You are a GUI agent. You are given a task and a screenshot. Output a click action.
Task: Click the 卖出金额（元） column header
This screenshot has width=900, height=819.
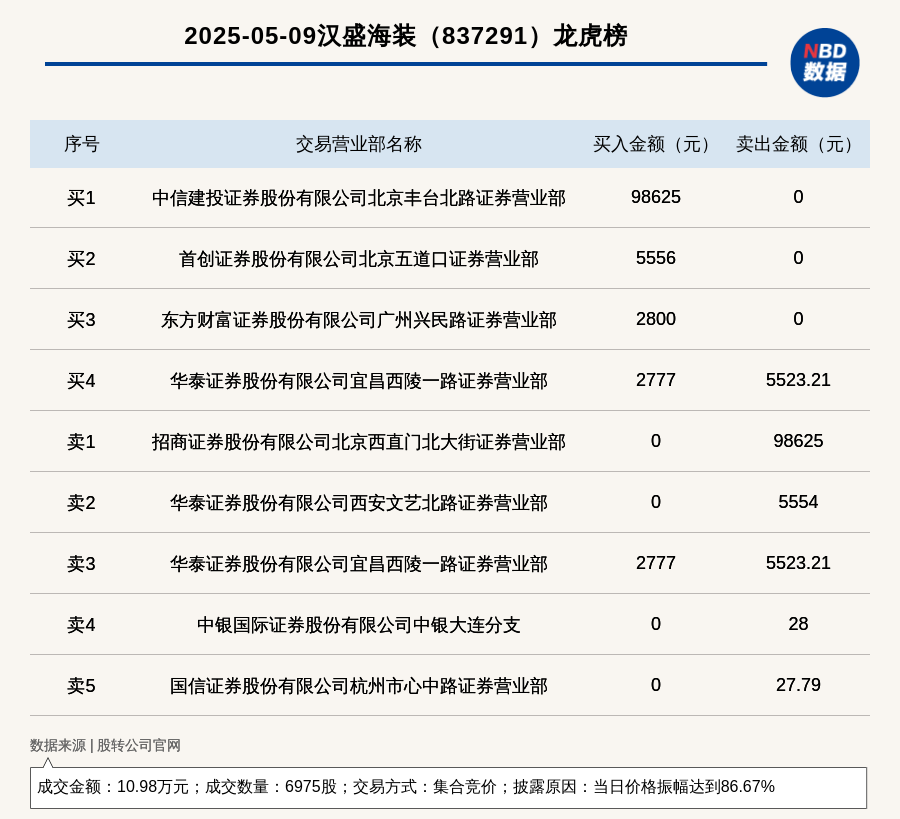pos(798,144)
